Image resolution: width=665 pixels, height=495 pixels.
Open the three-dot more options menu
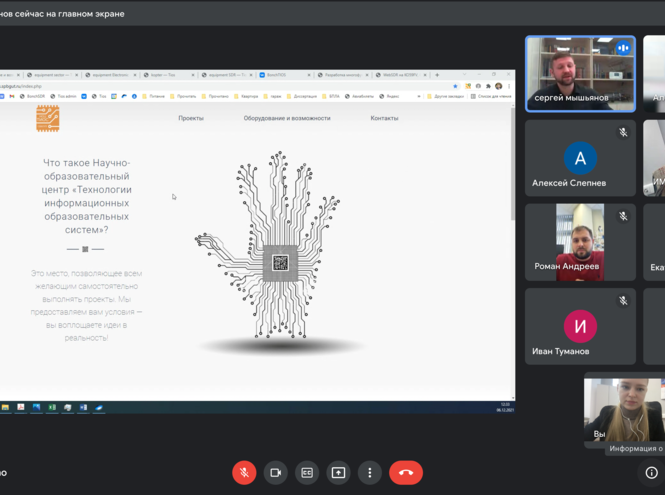pyautogui.click(x=370, y=472)
